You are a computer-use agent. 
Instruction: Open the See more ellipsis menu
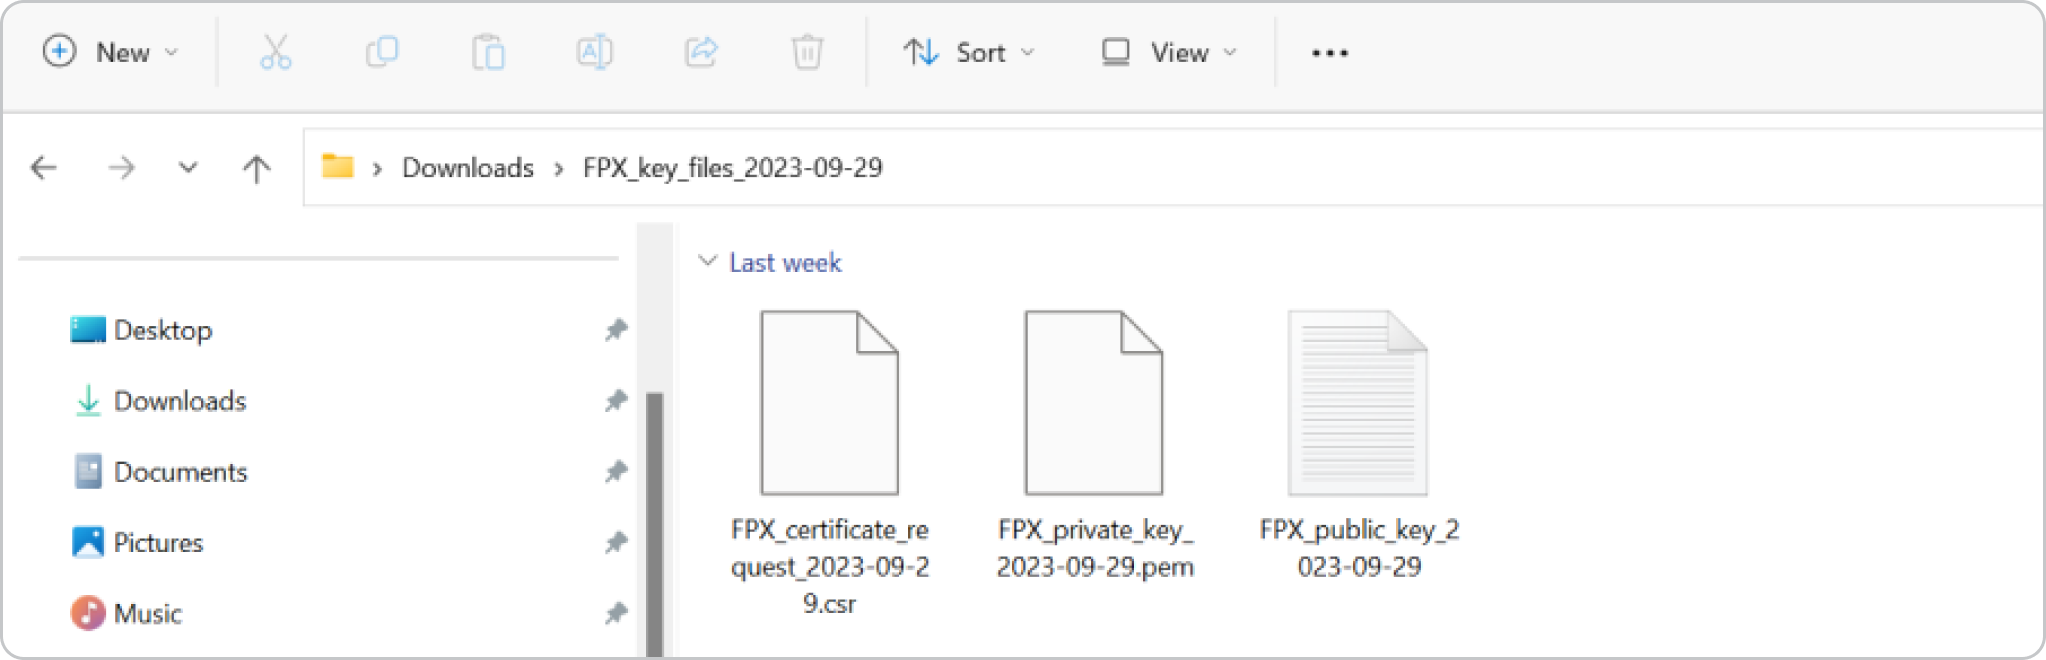click(x=1330, y=52)
